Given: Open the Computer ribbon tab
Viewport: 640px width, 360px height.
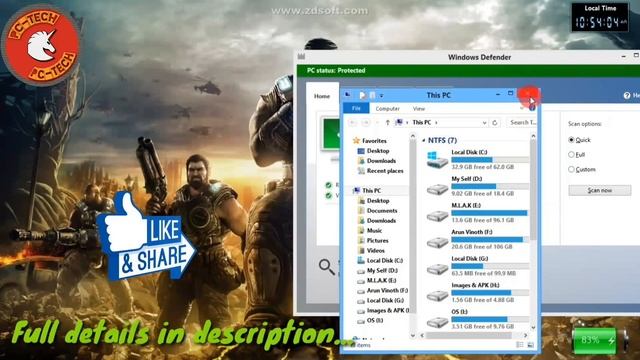Looking at the screenshot, I should [x=387, y=109].
